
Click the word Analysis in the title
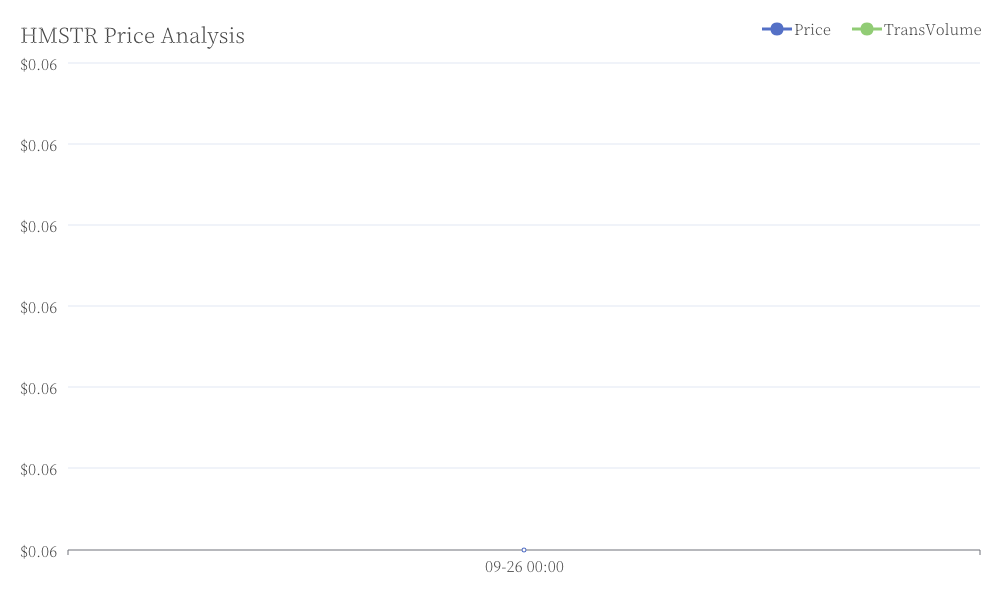coord(203,36)
